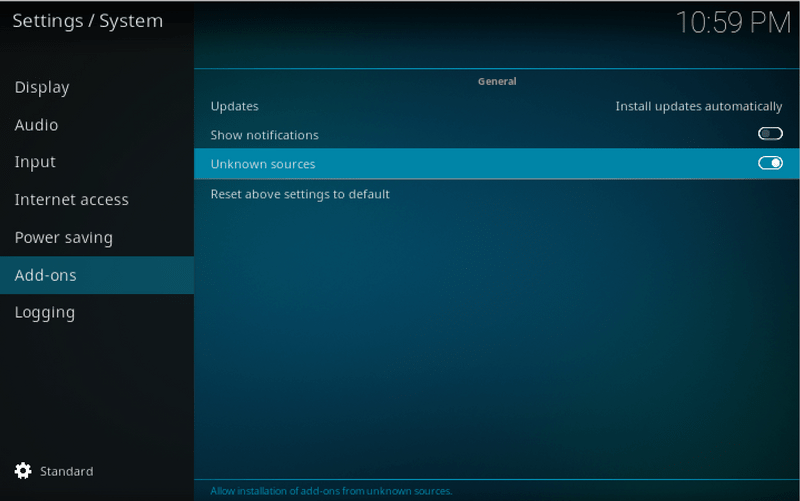Click the General section heading
Screen dimensions: 800x501
(497, 81)
